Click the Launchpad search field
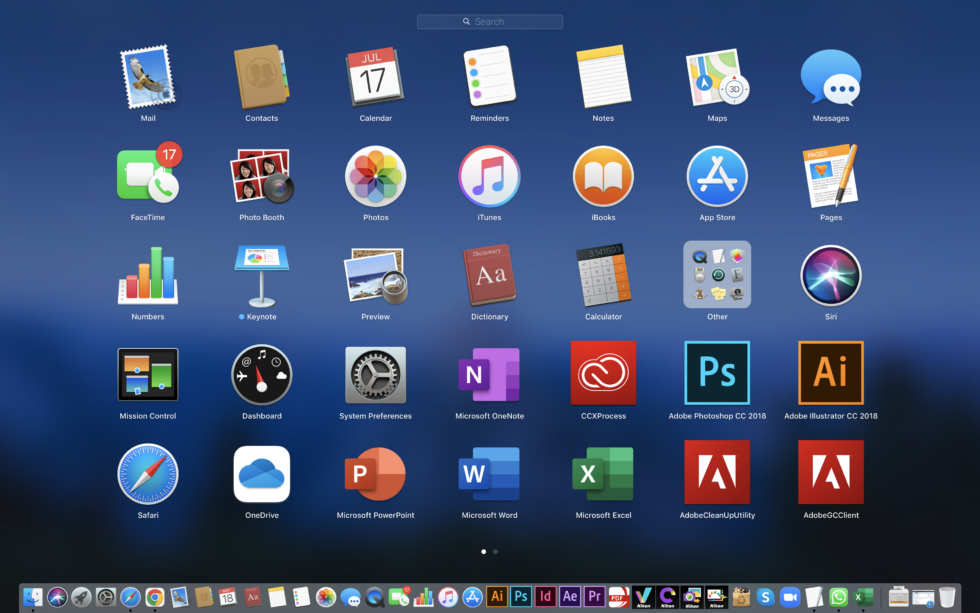This screenshot has width=980, height=613. click(489, 21)
